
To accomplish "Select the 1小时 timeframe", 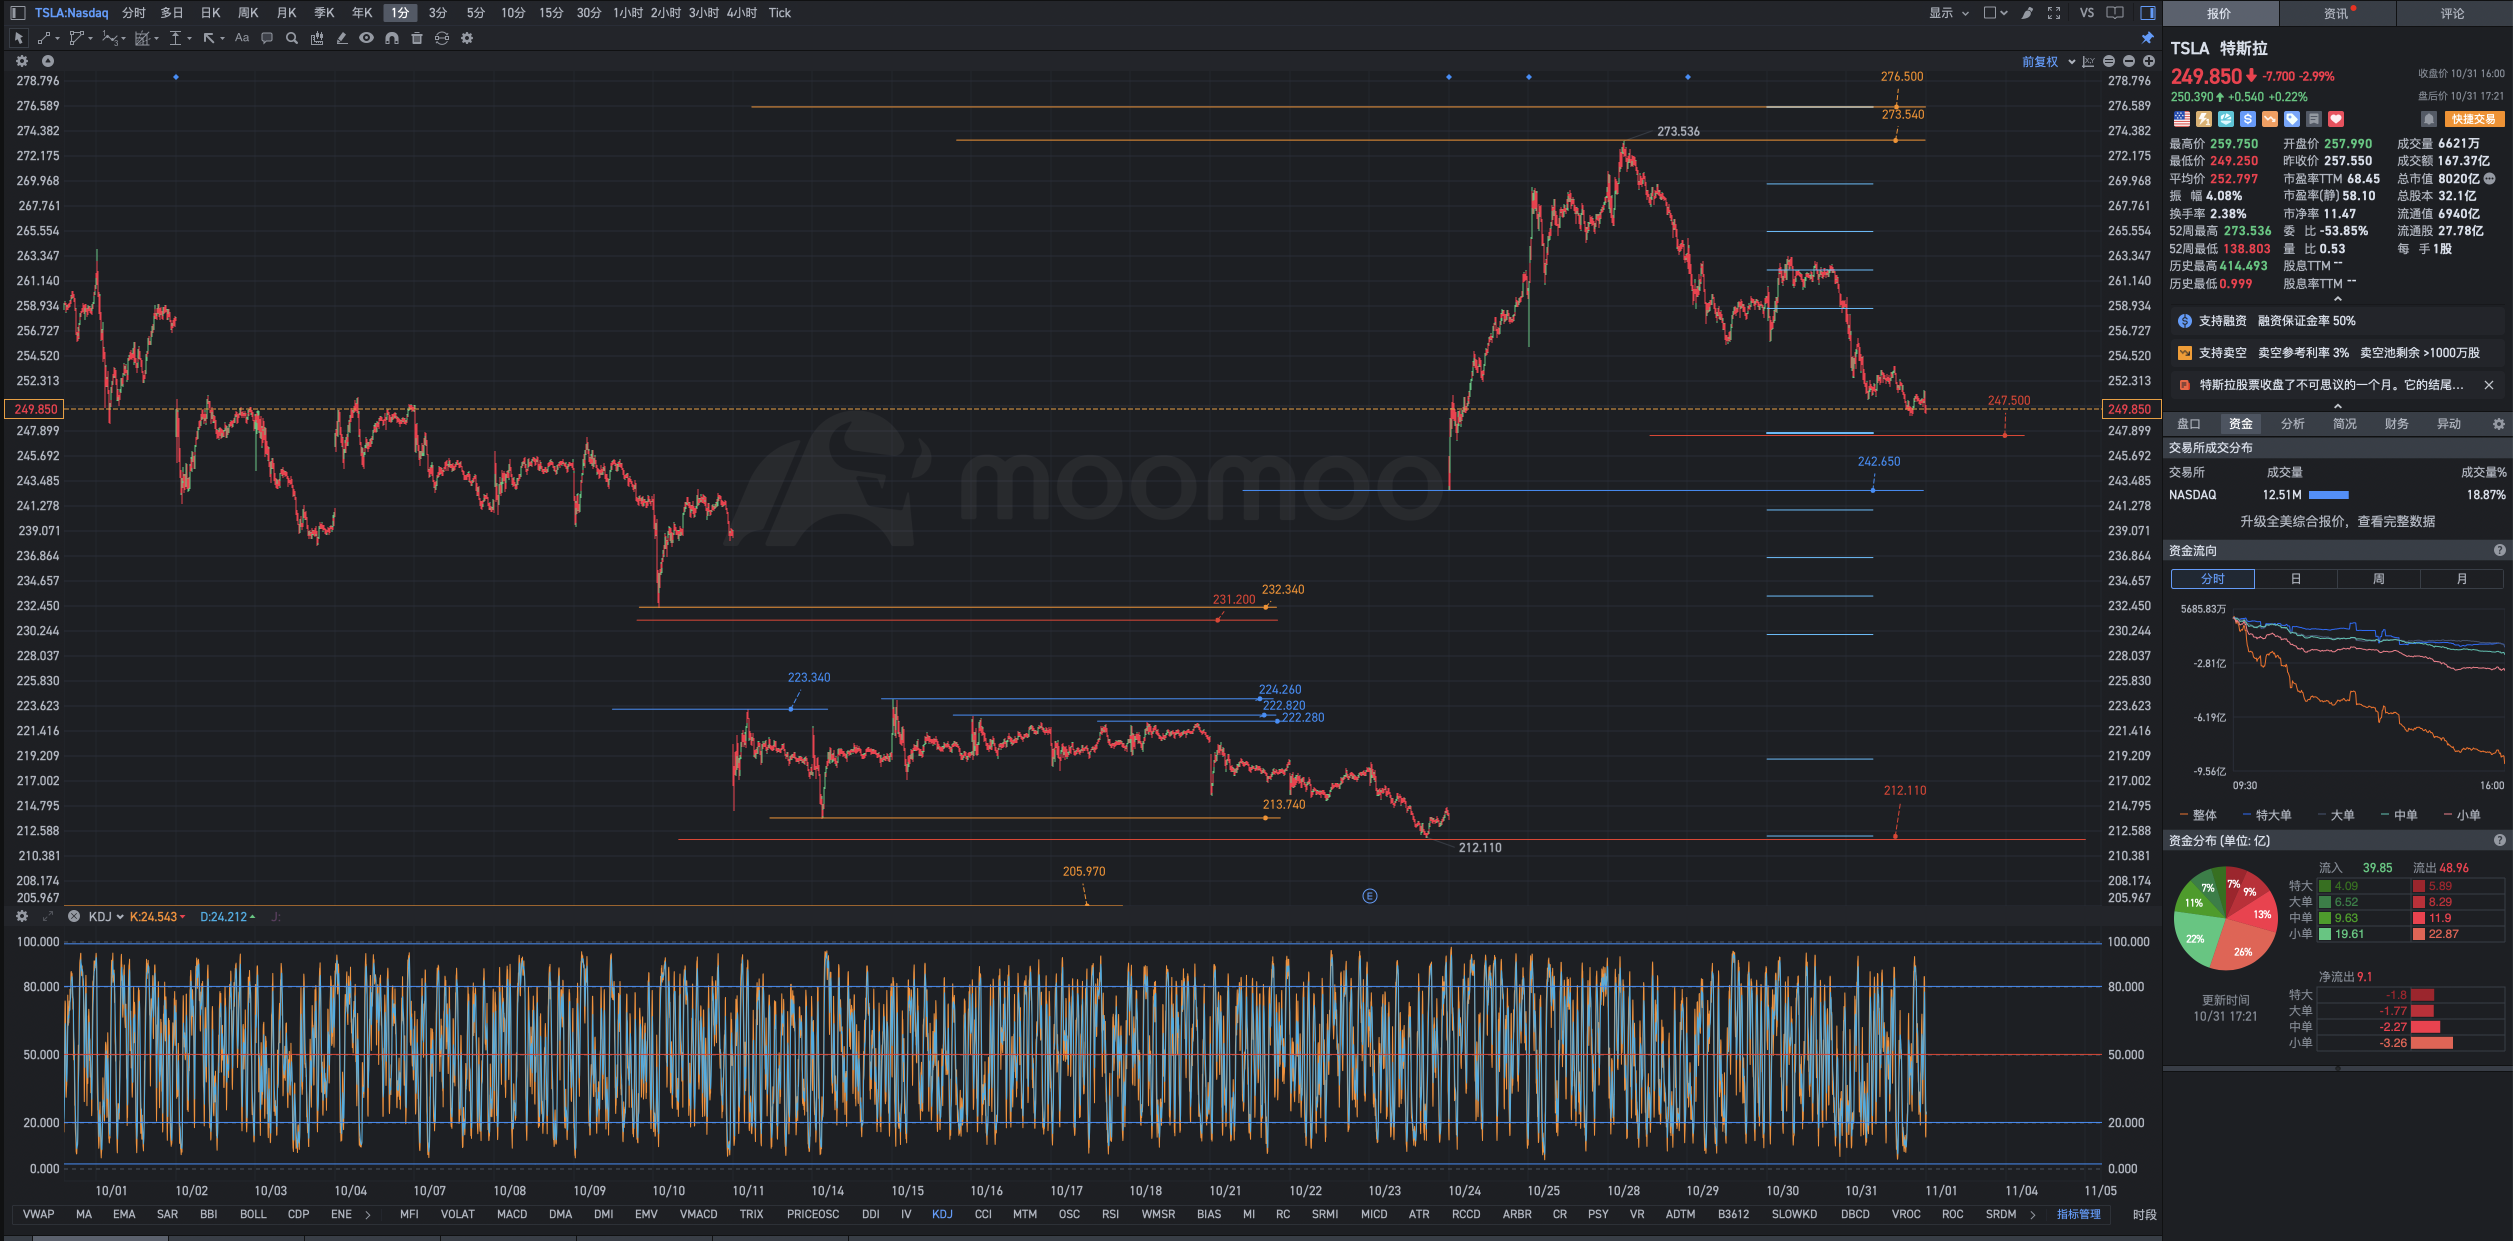I will pos(628,13).
